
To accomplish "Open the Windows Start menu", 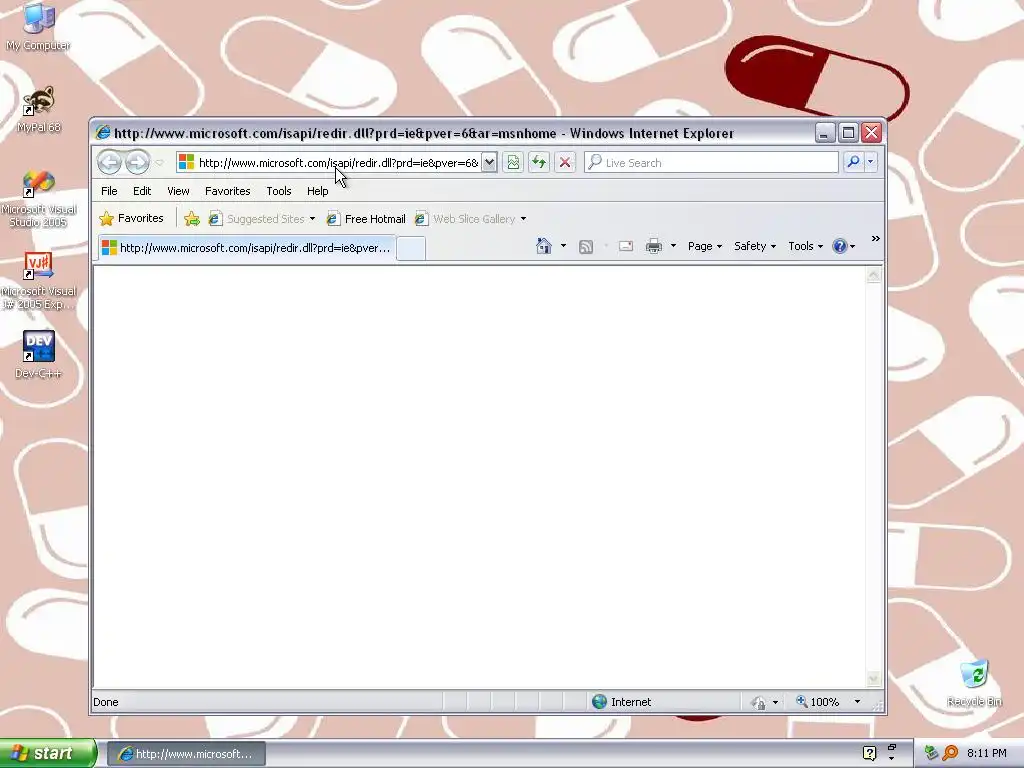I will point(48,754).
